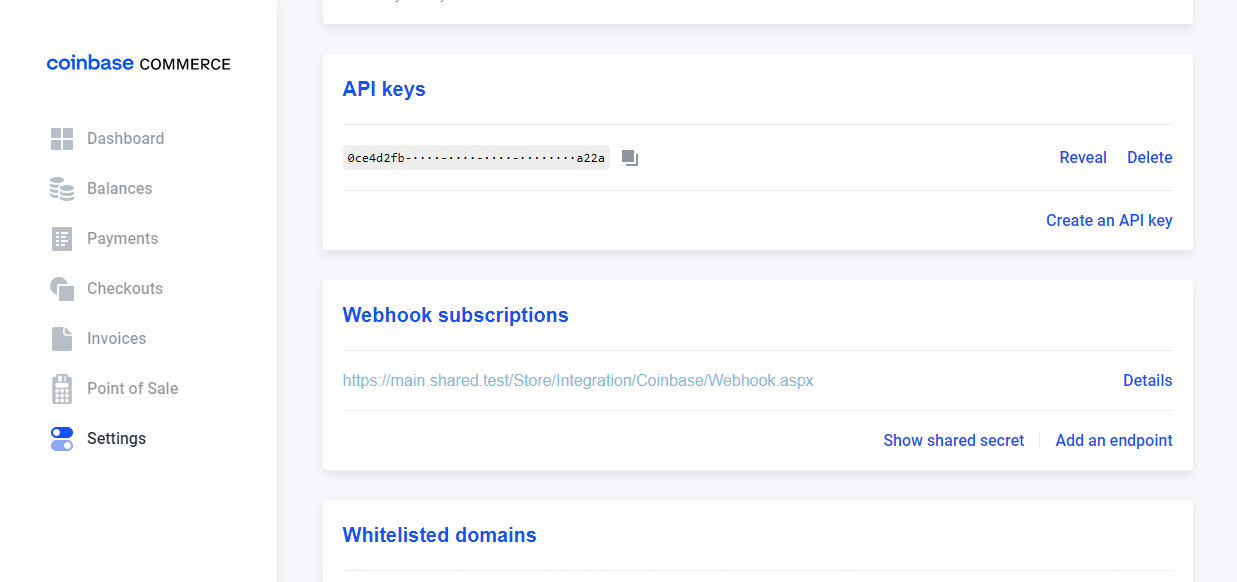1237x582 pixels.
Task: Click the Coinbase Commerce logo
Action: (x=138, y=64)
